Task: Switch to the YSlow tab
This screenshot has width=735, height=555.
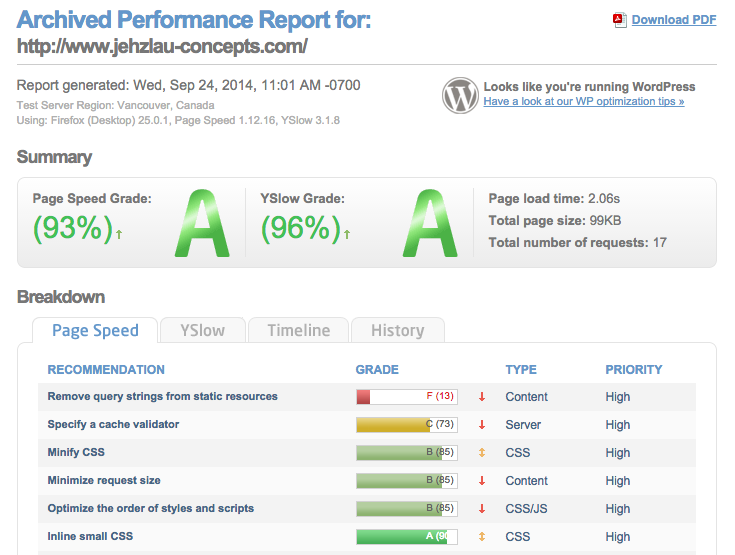Action: tap(202, 330)
